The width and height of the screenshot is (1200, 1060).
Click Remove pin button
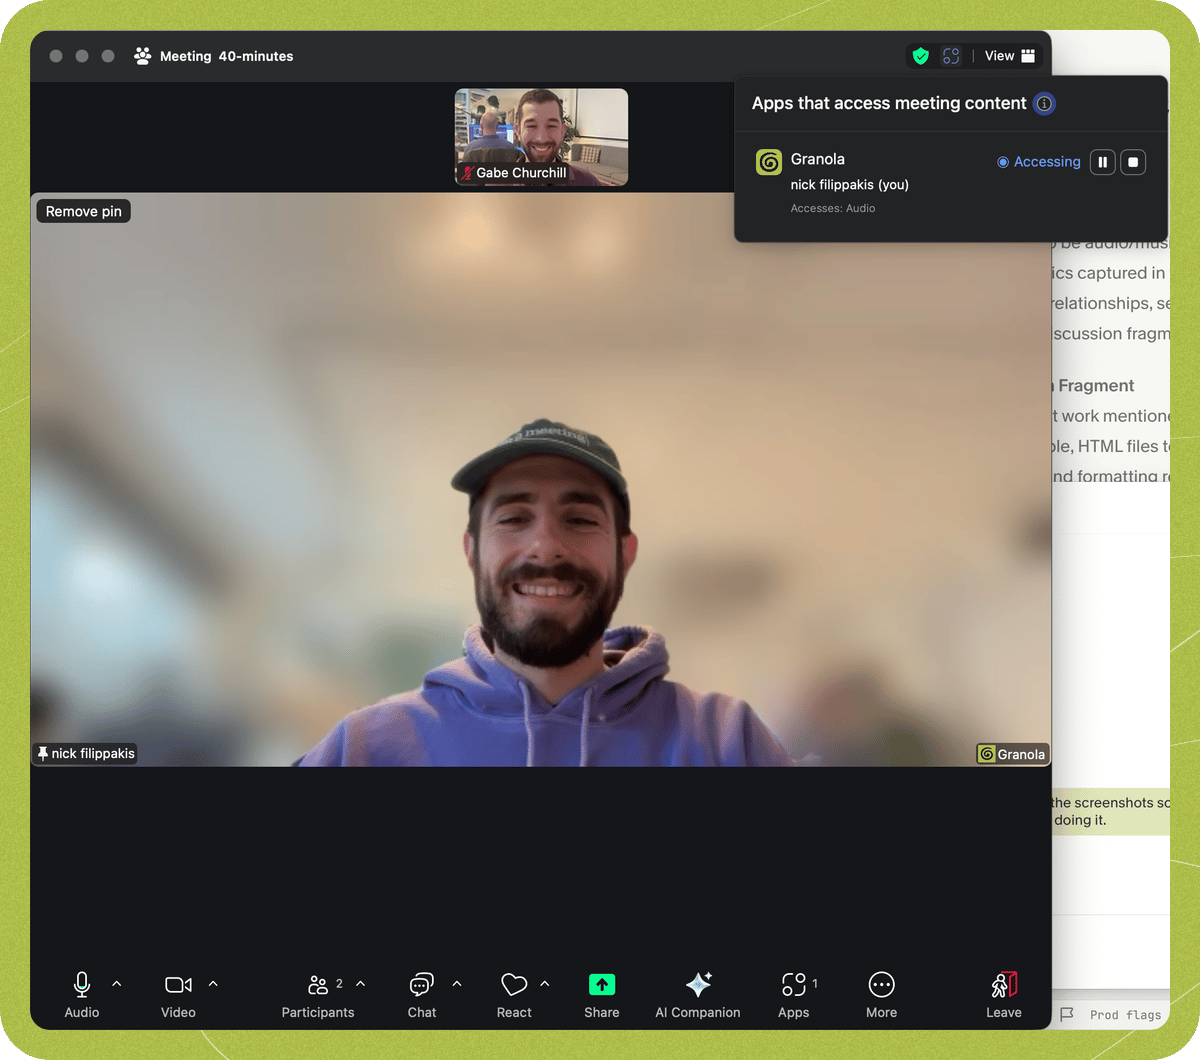84,211
